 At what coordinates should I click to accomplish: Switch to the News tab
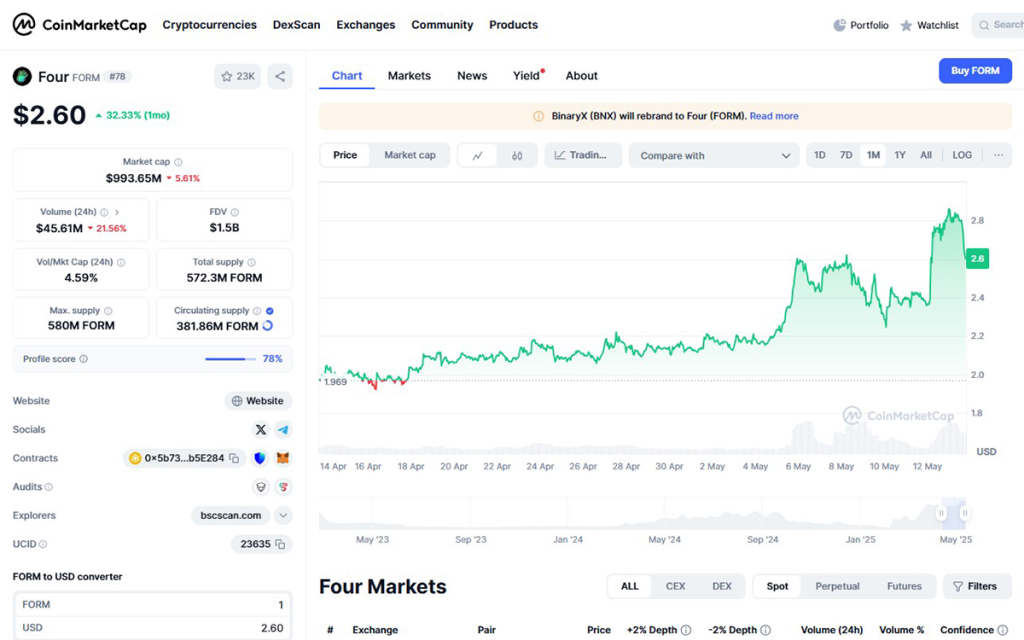click(472, 76)
